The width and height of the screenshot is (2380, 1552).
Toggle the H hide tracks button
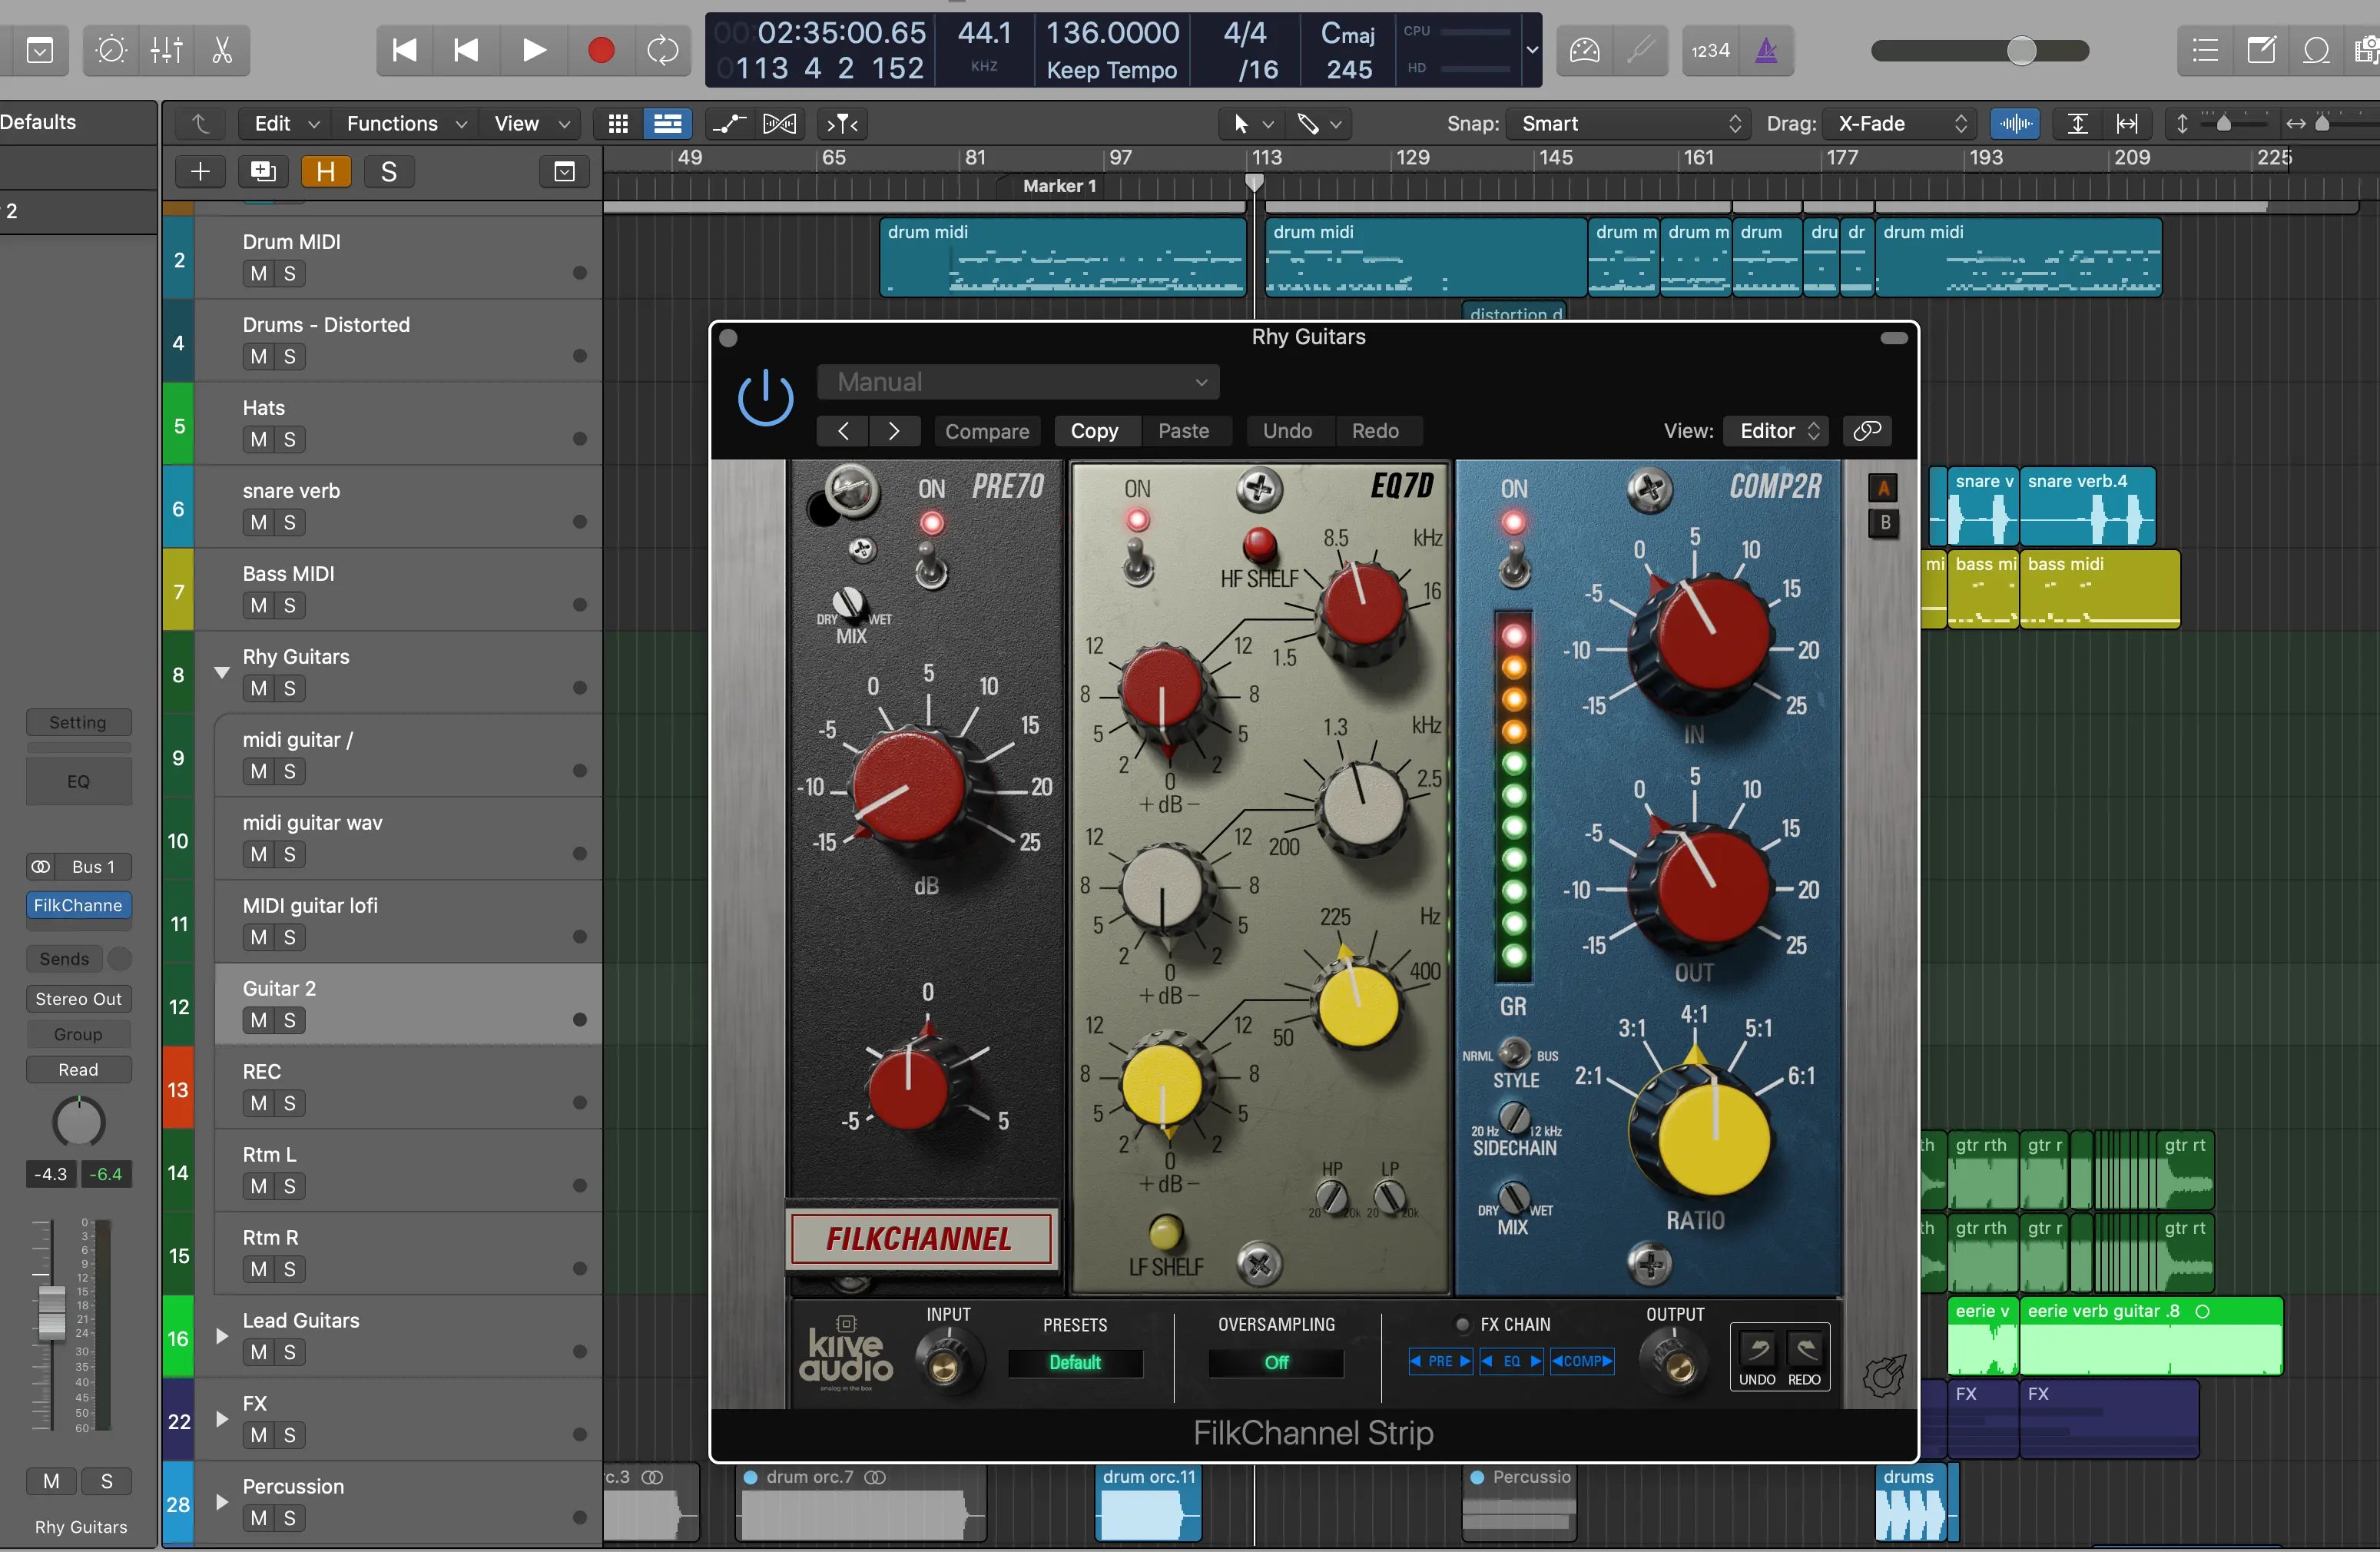click(x=326, y=172)
